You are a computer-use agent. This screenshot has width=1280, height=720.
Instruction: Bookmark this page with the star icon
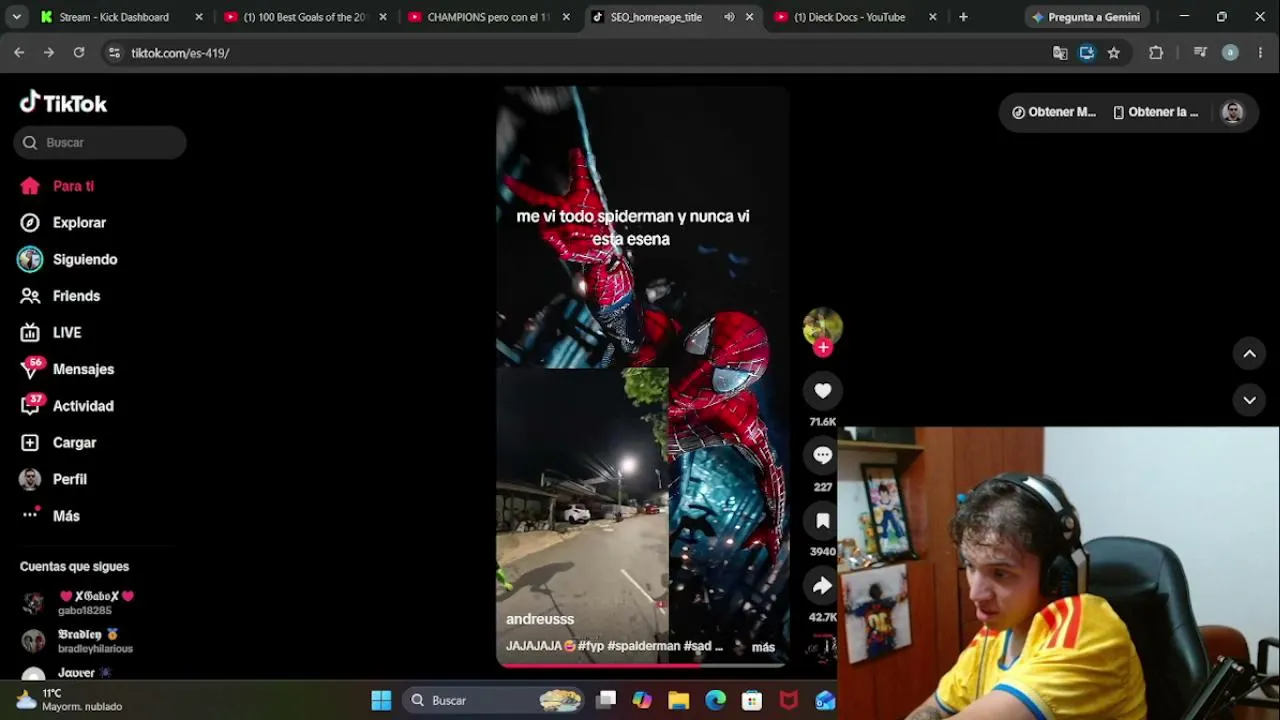tap(1114, 53)
